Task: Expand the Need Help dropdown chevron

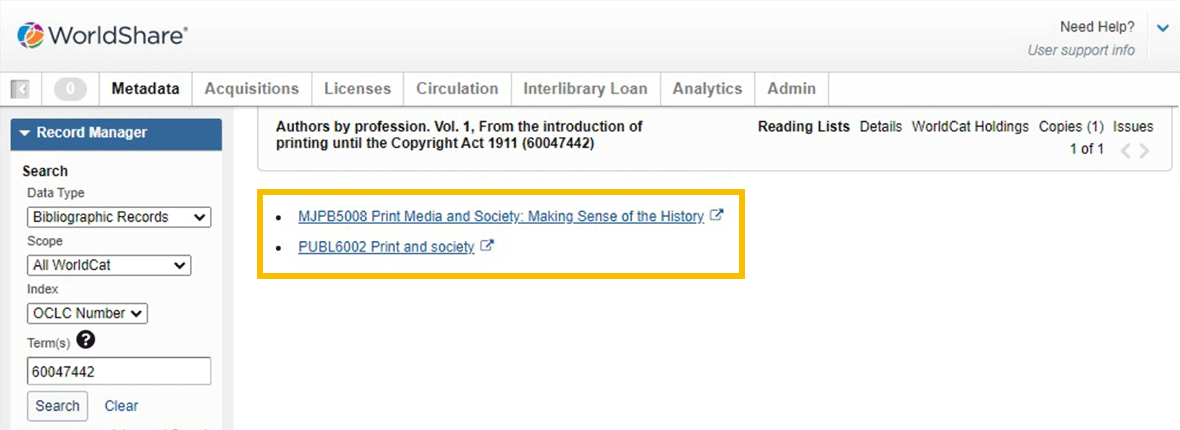Action: coord(1162,28)
